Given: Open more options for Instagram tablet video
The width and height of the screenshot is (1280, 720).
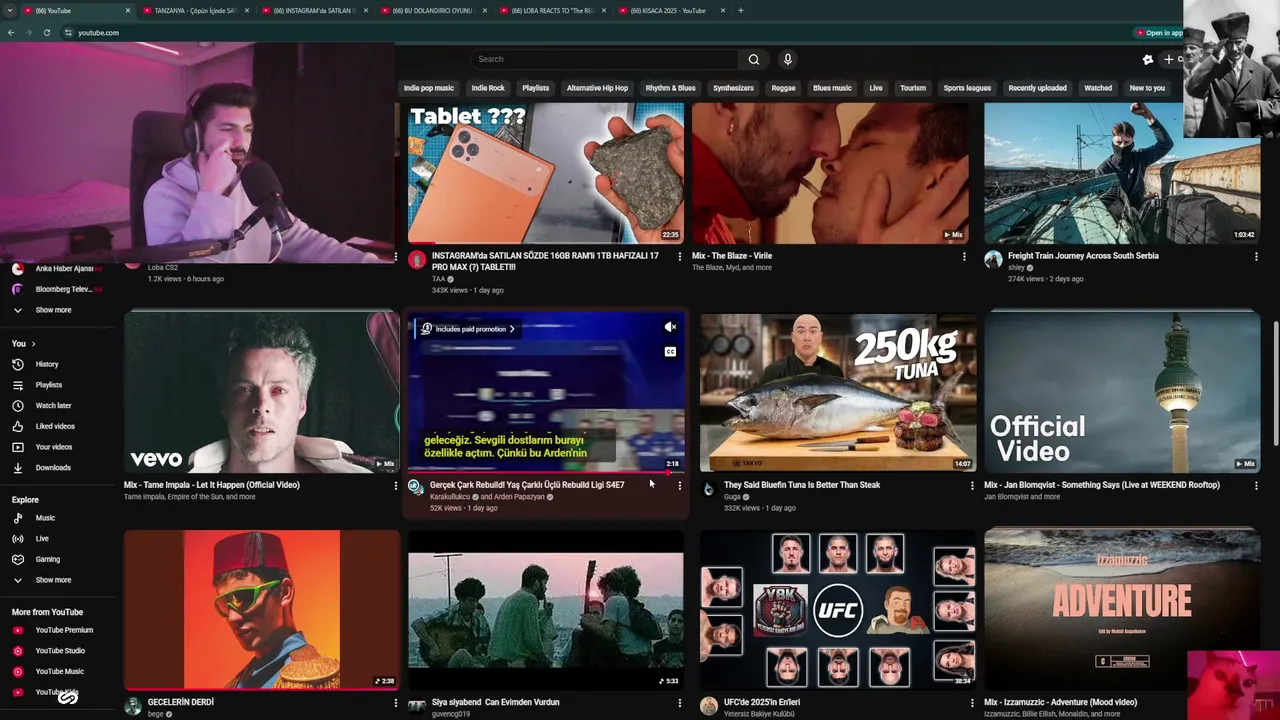Looking at the screenshot, I should 679,257.
